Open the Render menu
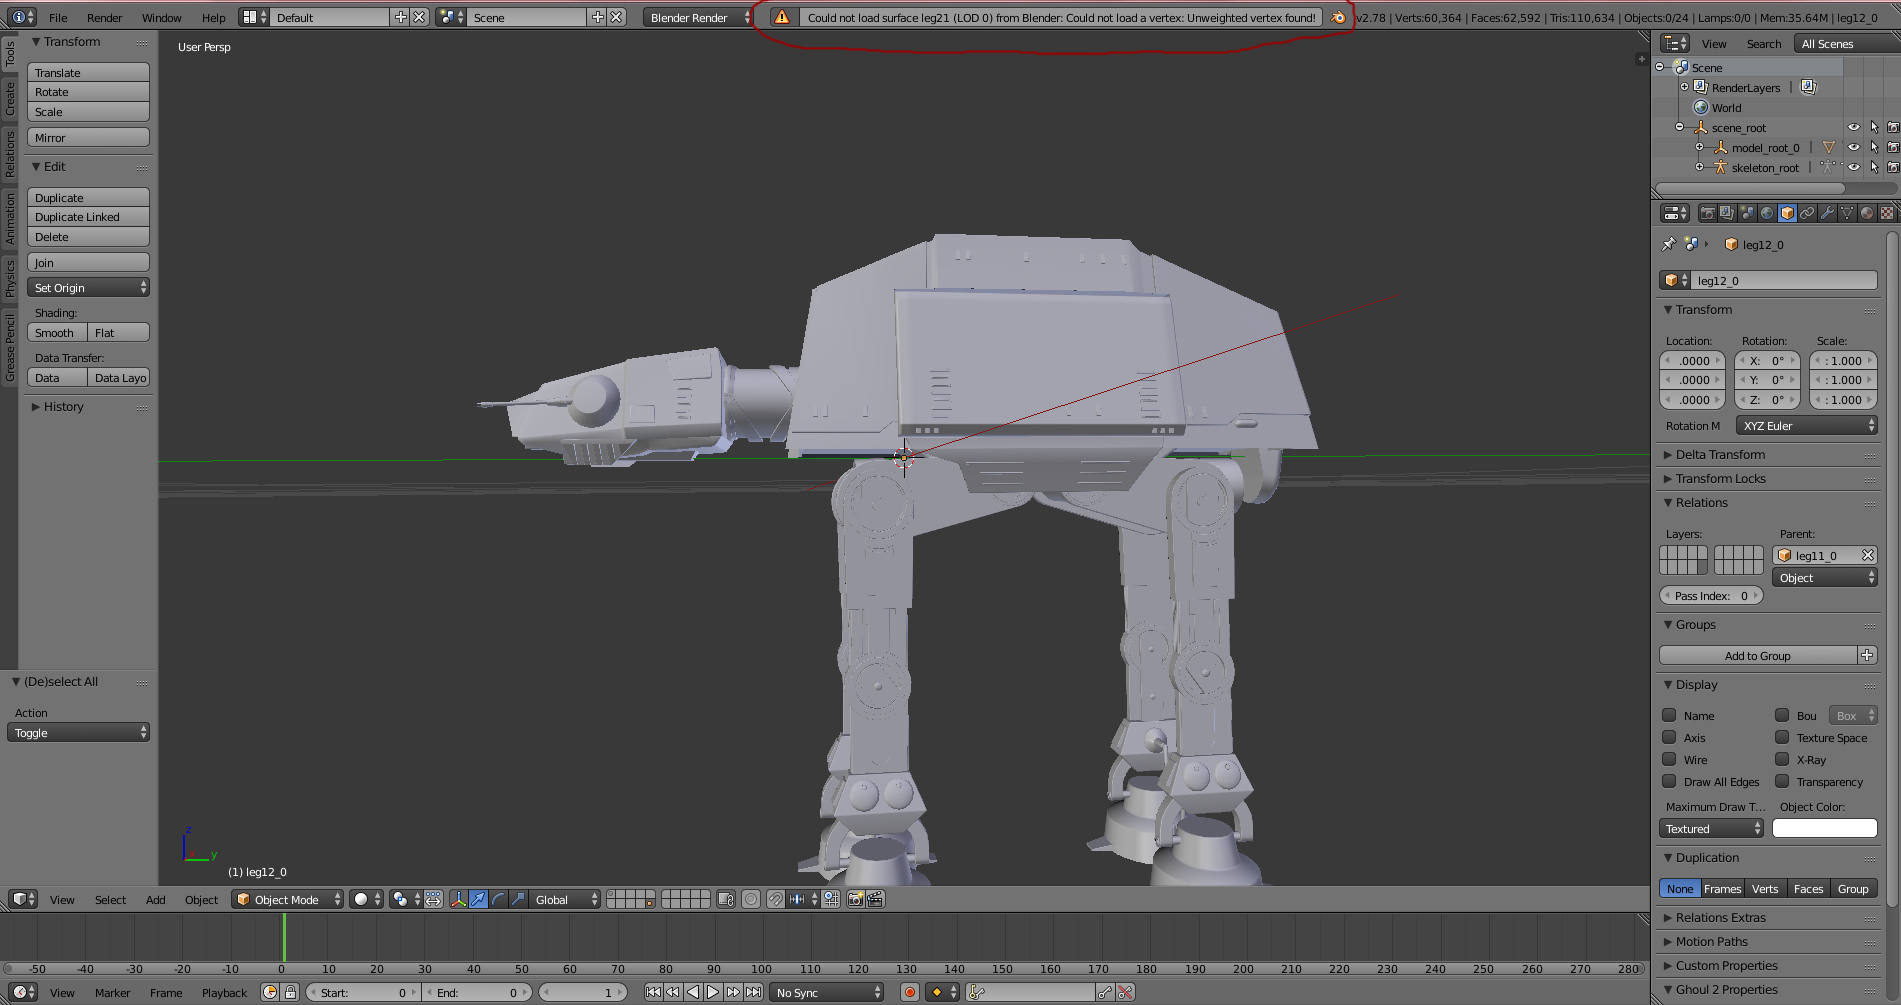Image resolution: width=1901 pixels, height=1005 pixels. (104, 17)
